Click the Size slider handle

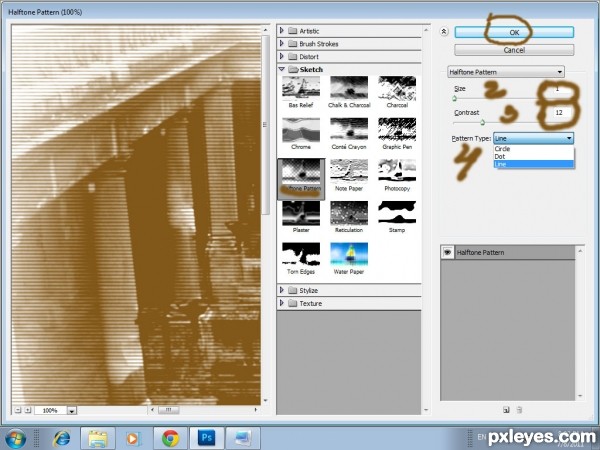[455, 99]
